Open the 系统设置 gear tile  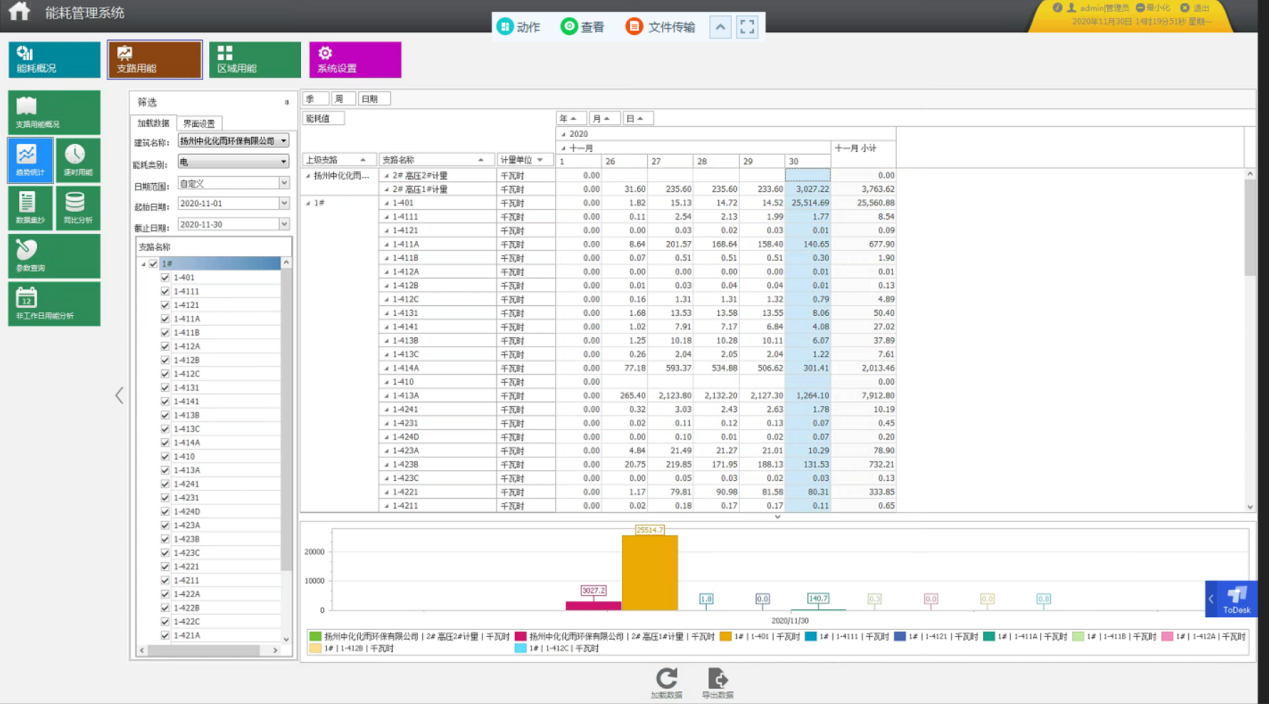click(x=355, y=59)
